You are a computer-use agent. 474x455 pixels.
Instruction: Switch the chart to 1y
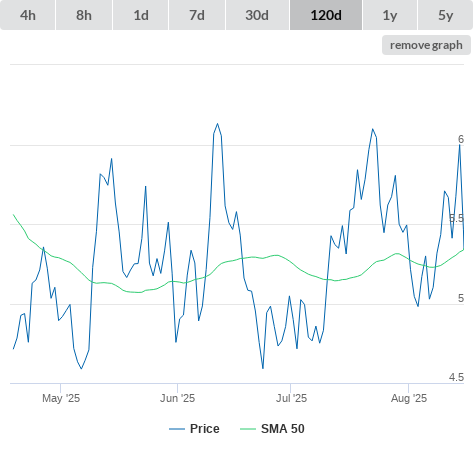[x=390, y=15]
